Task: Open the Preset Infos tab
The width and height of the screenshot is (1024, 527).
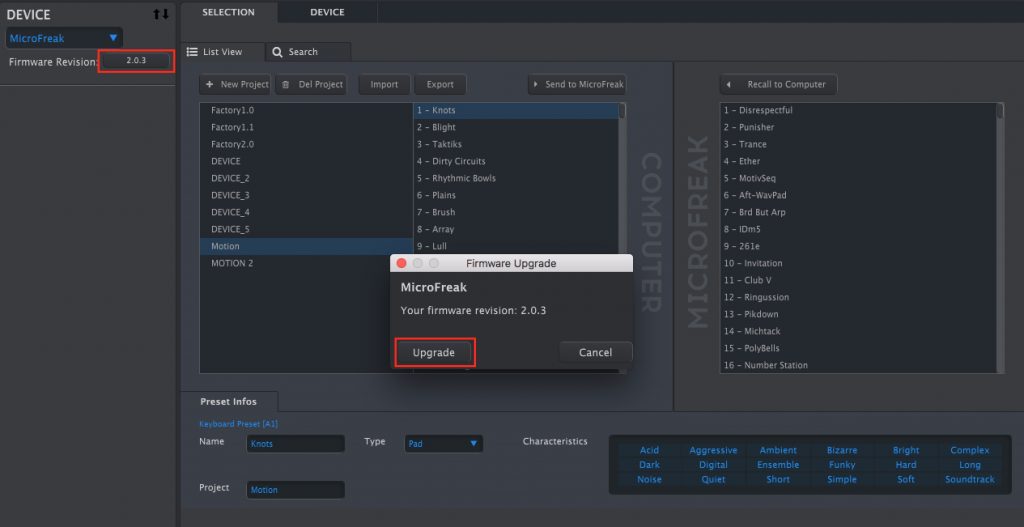Action: tap(228, 402)
